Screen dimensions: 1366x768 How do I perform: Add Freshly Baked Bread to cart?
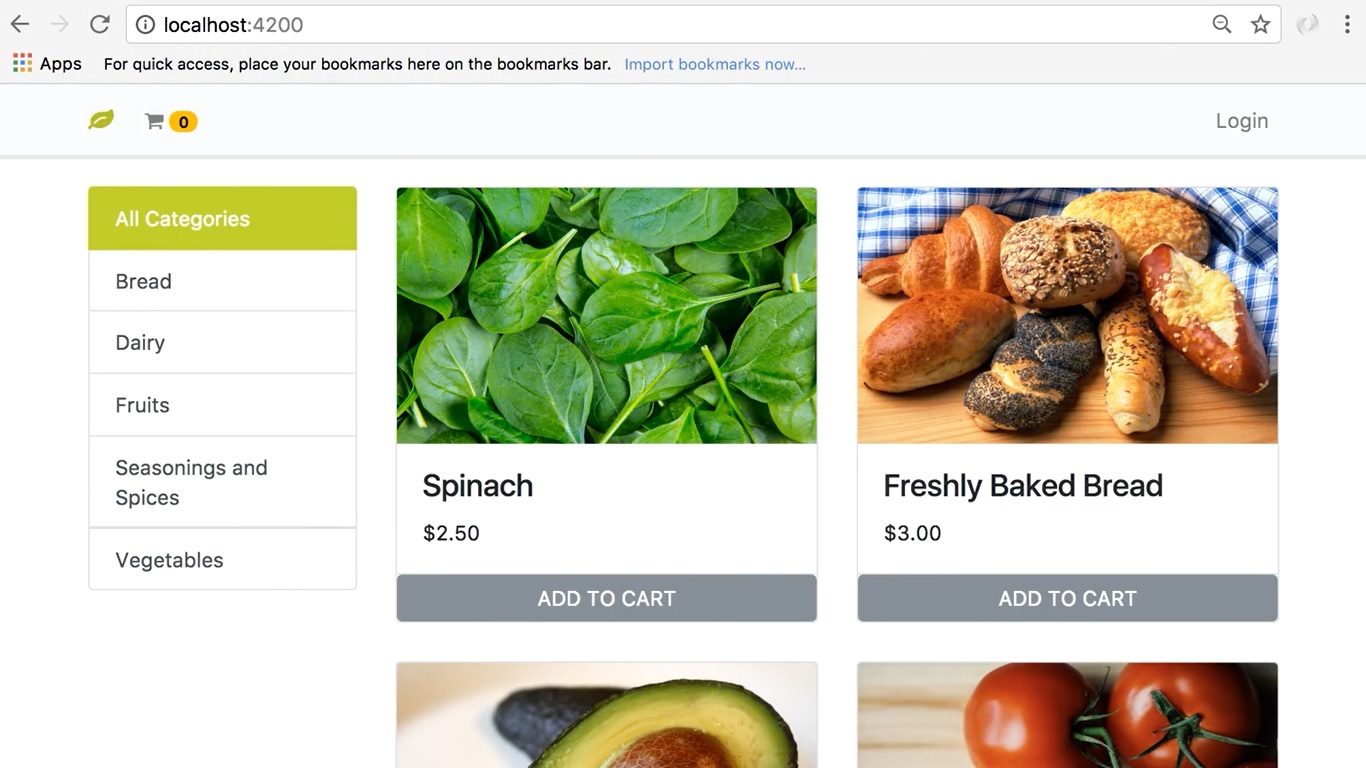pyautogui.click(x=1067, y=598)
